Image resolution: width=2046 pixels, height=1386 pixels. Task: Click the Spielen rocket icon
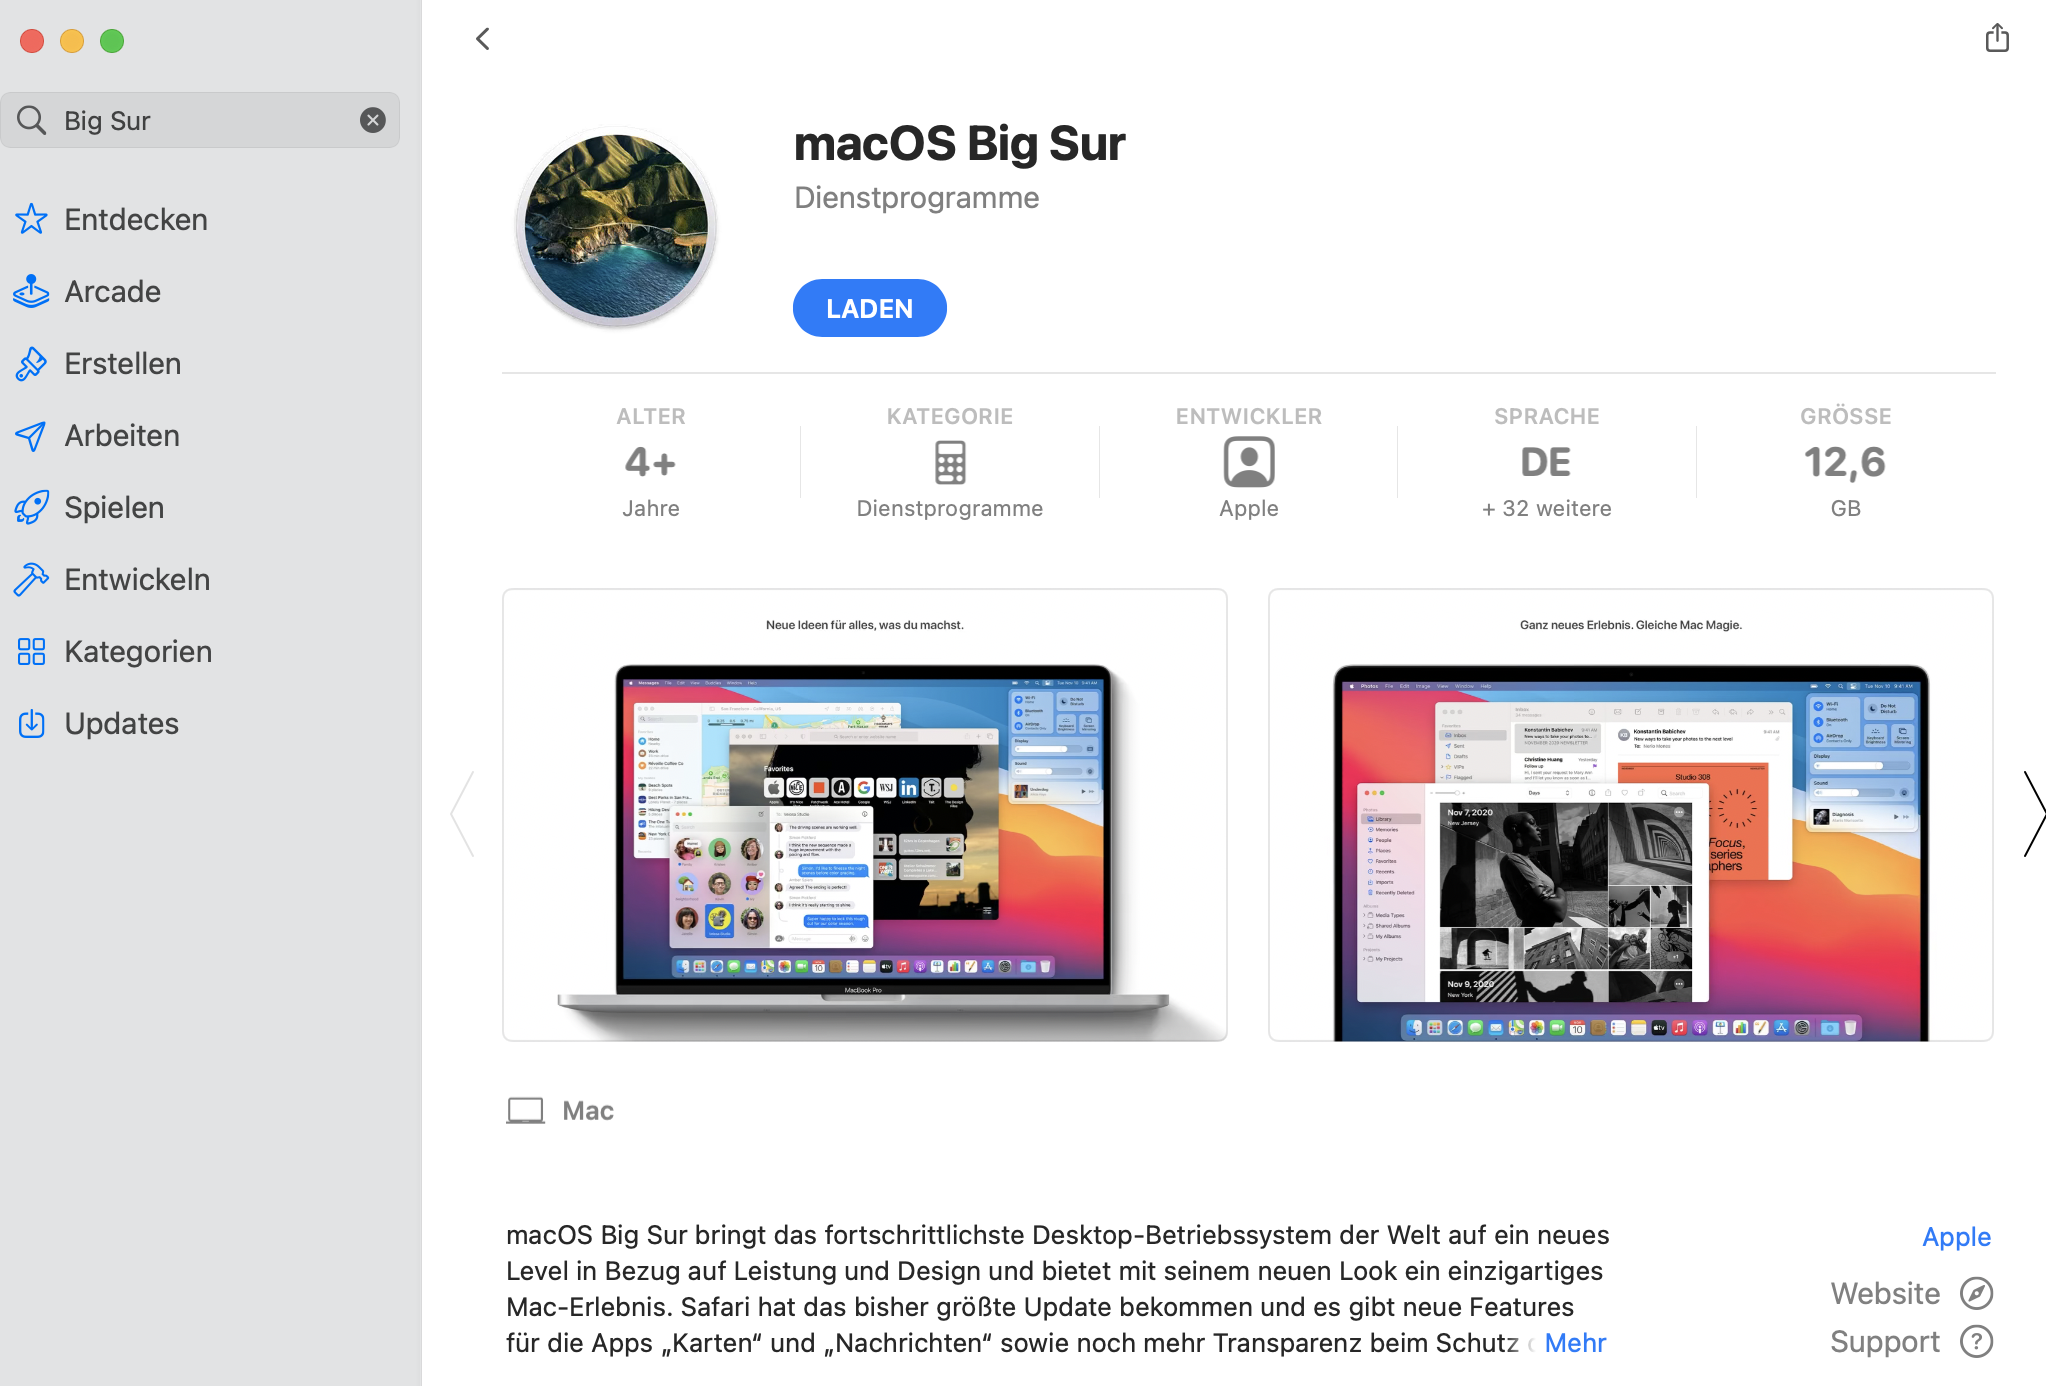pos(31,508)
